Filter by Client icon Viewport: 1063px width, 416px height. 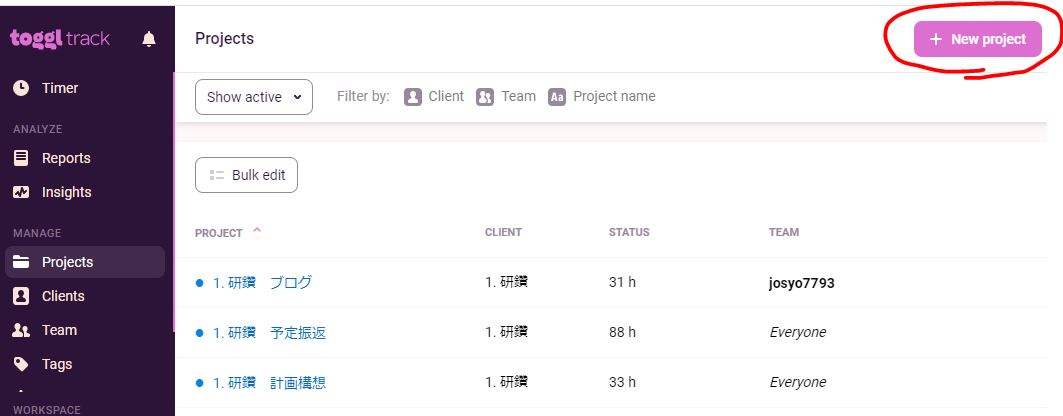[413, 97]
